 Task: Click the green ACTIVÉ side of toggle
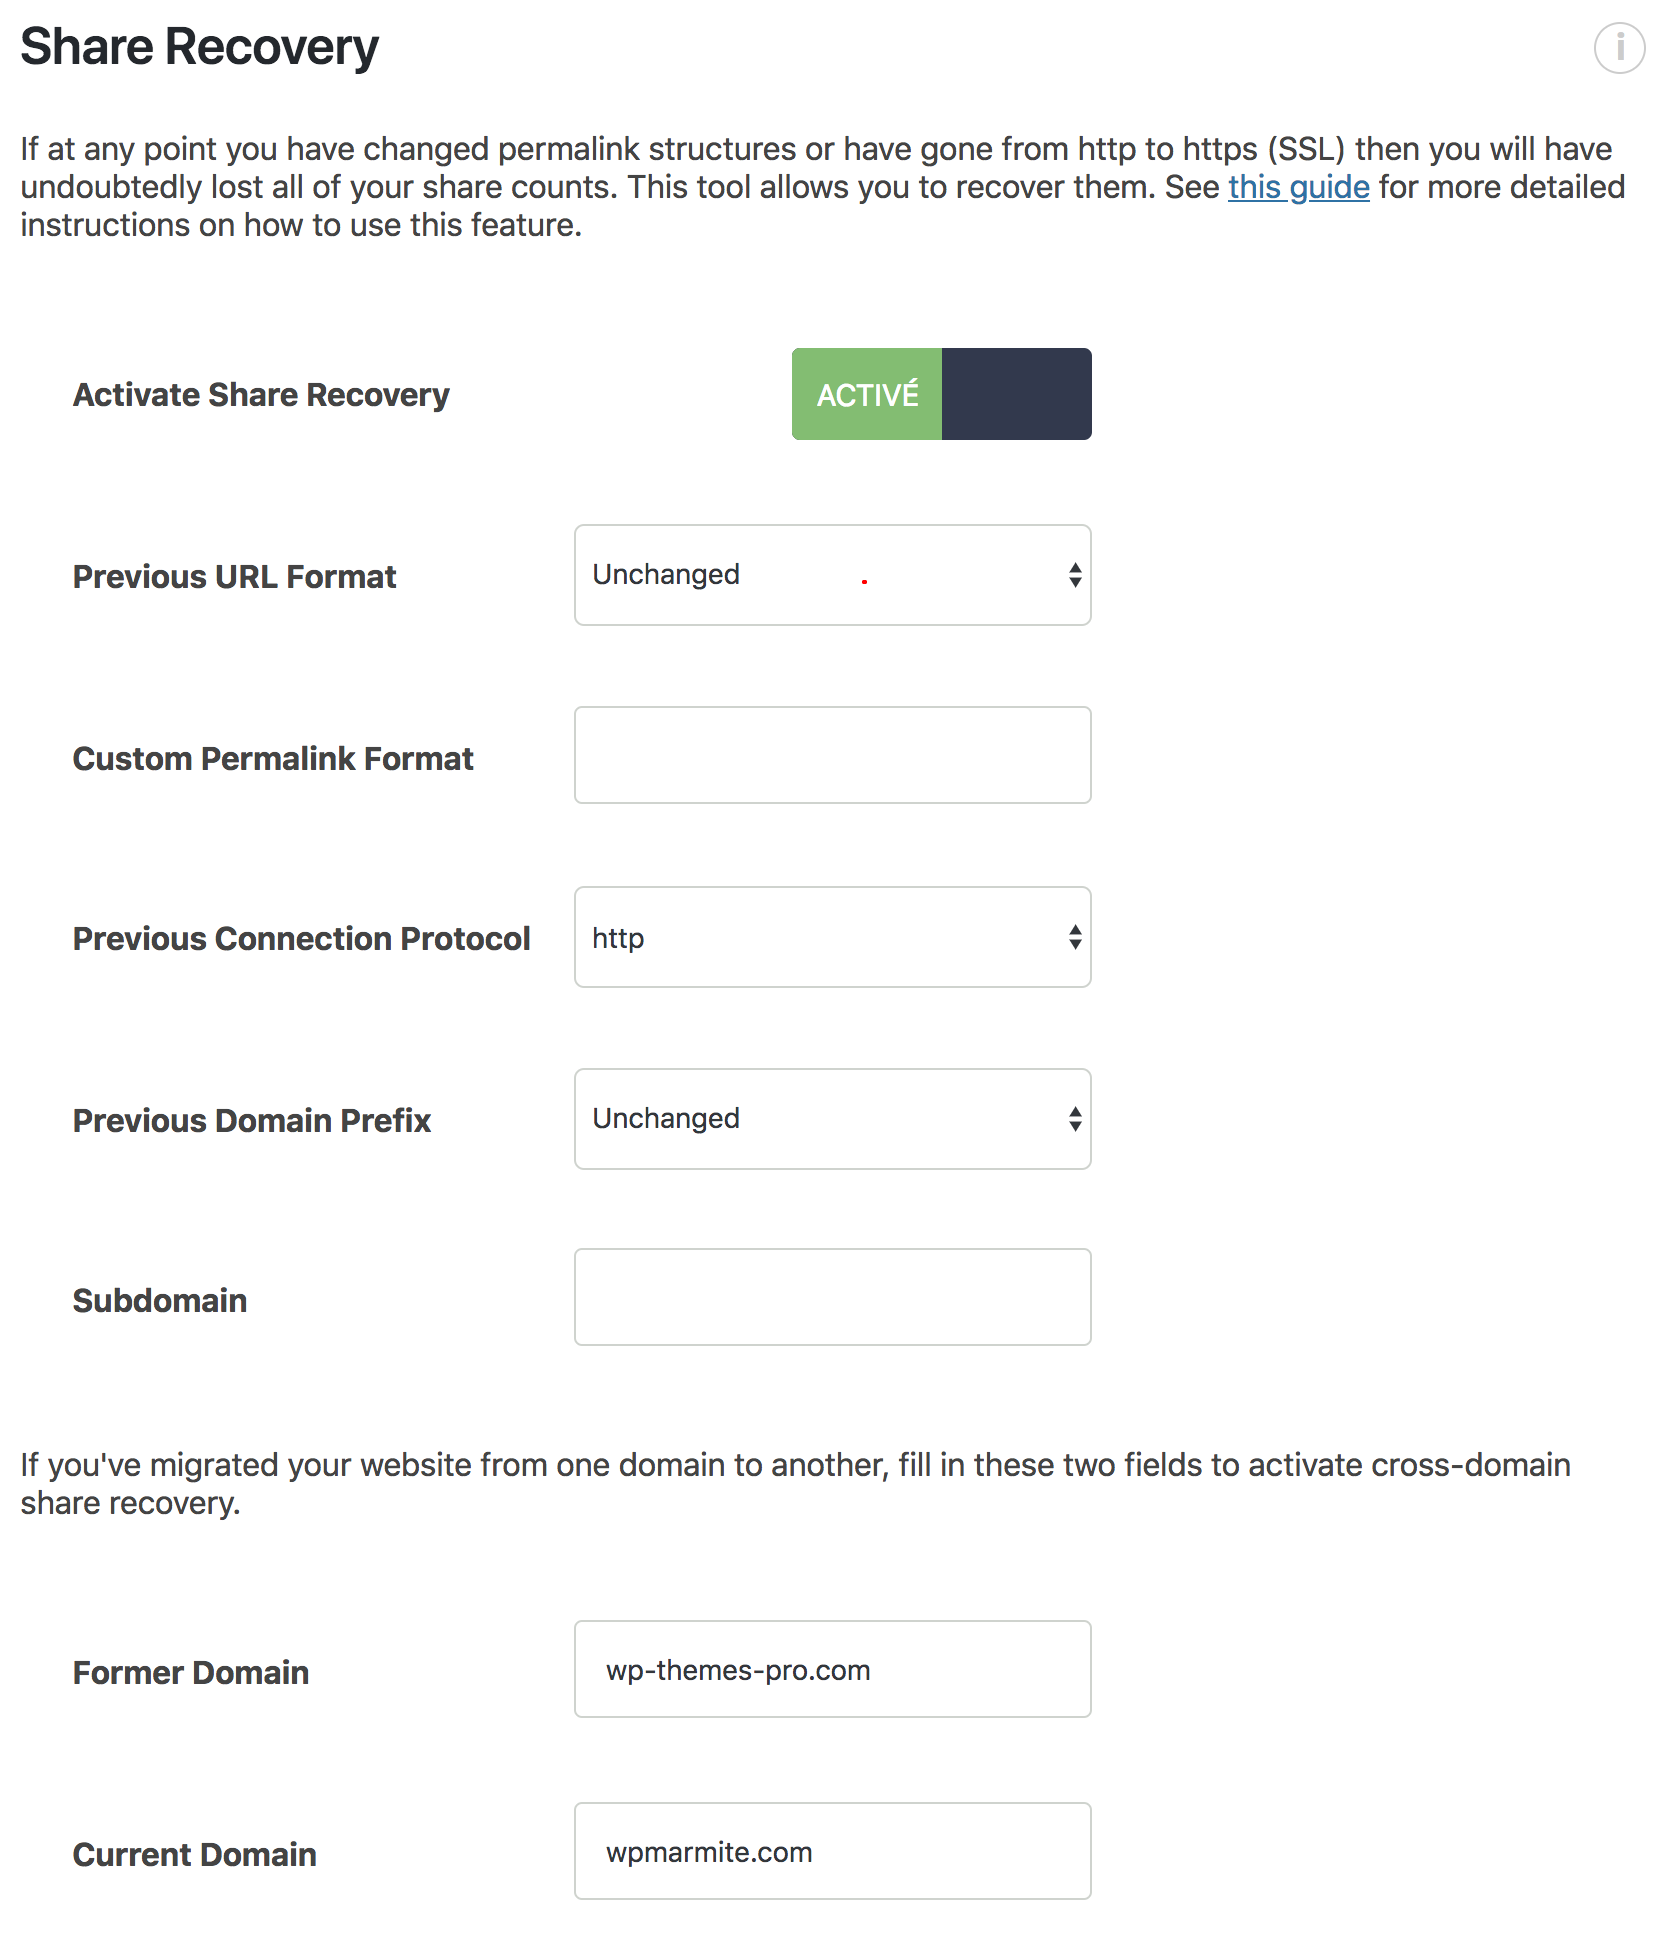[x=867, y=394]
